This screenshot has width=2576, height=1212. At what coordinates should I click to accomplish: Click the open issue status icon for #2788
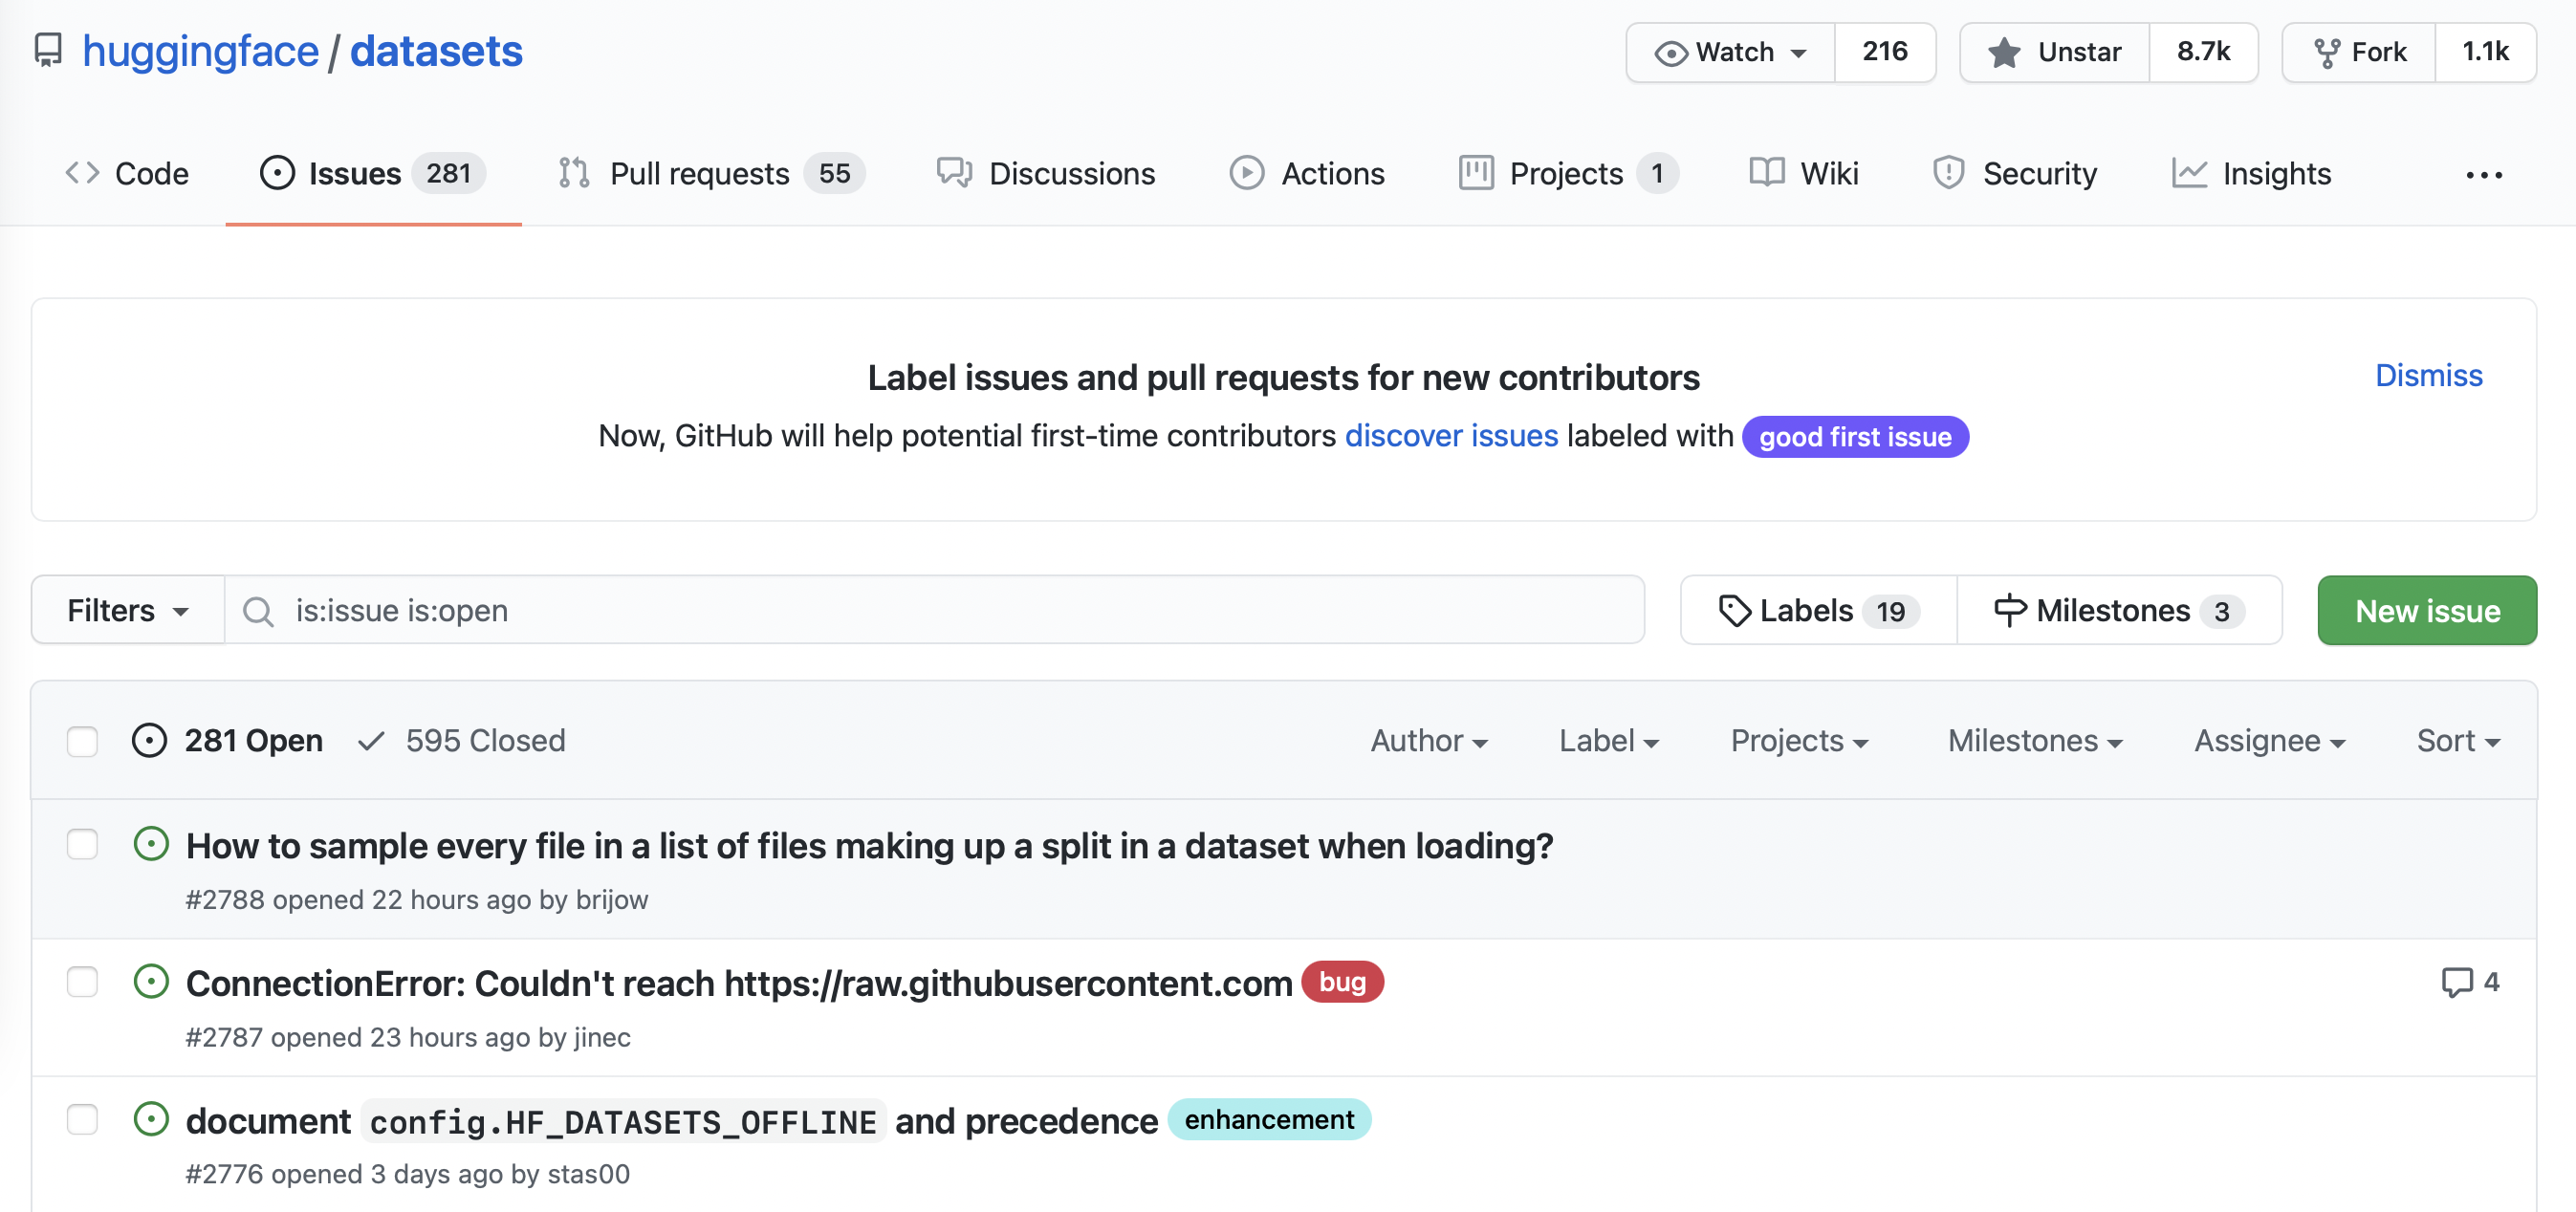150,843
